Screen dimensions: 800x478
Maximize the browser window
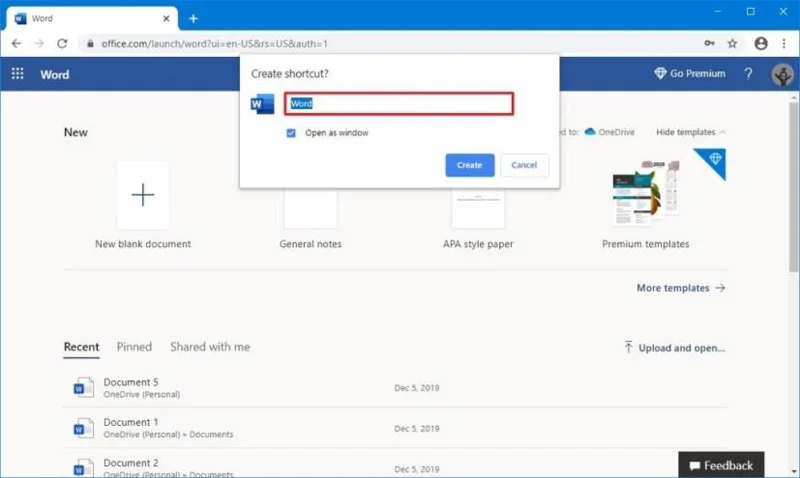[x=751, y=11]
